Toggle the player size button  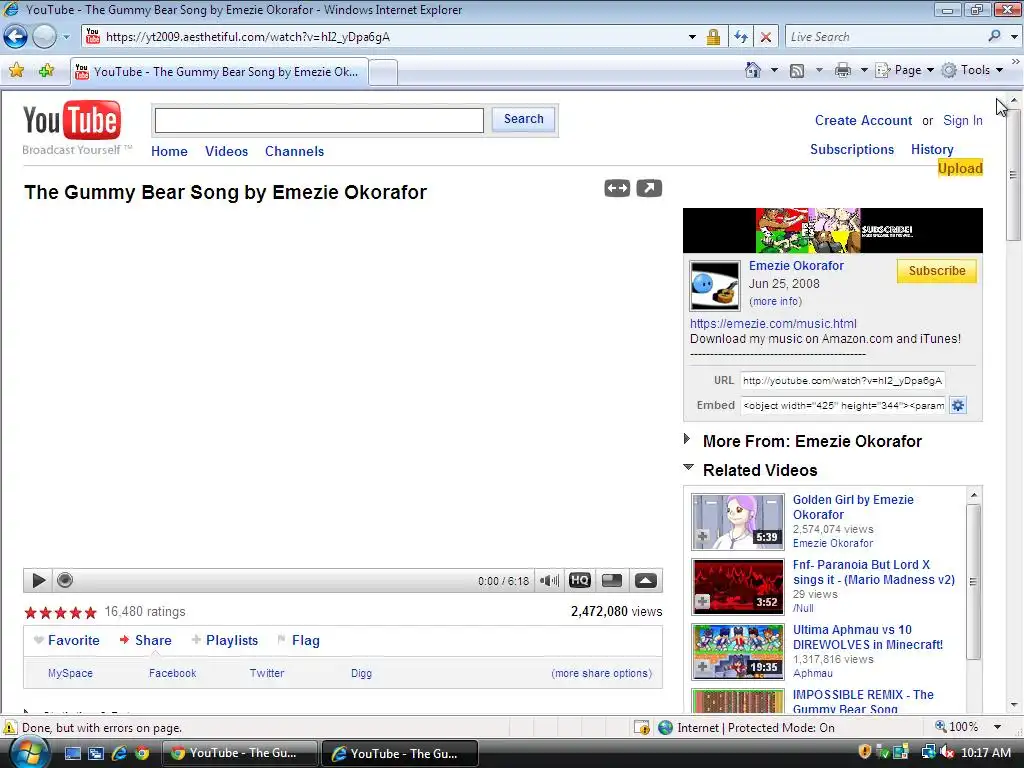[x=612, y=581]
